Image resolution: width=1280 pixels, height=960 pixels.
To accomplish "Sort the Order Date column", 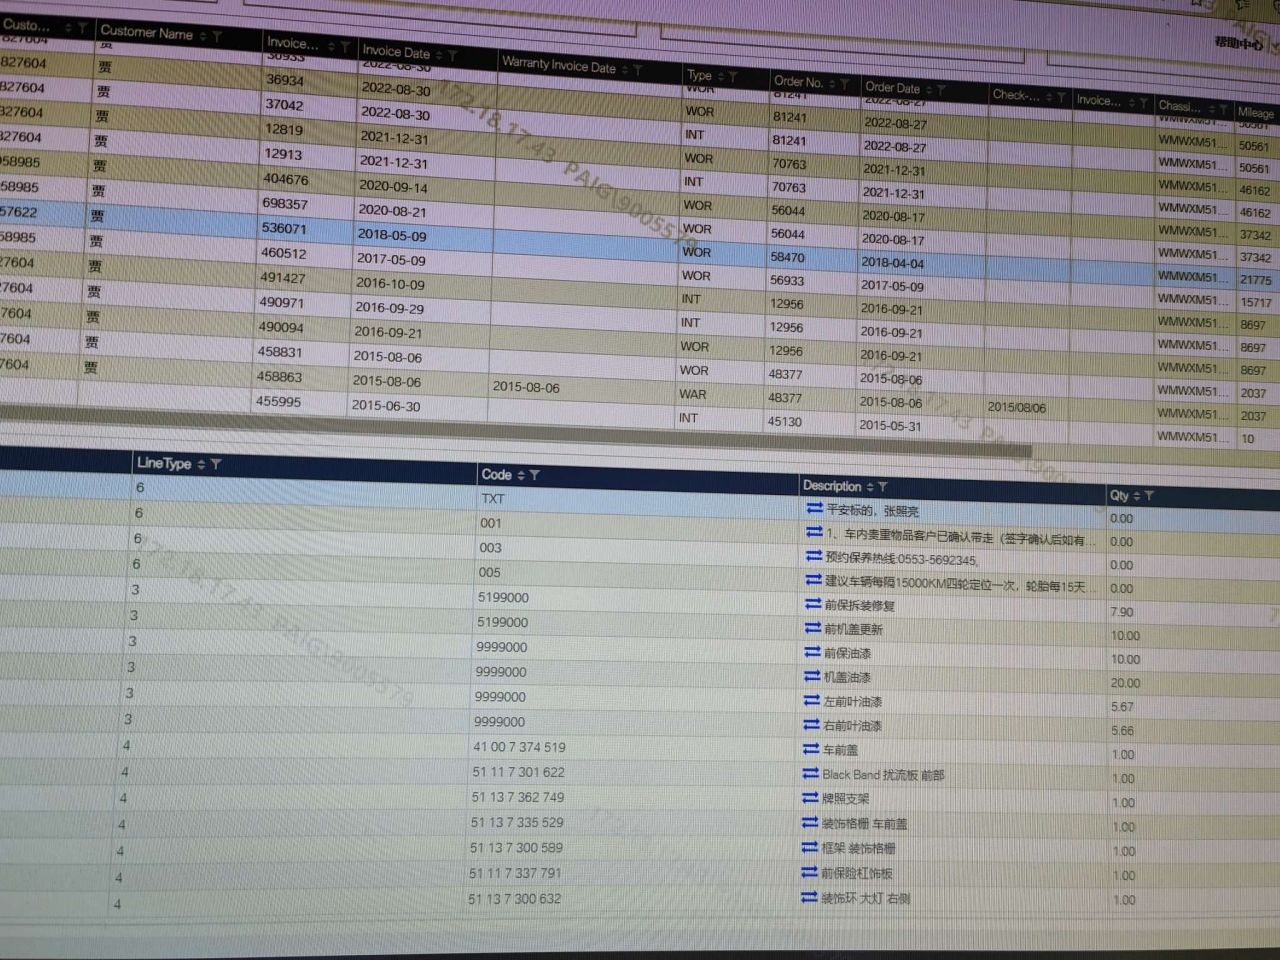I will point(928,89).
